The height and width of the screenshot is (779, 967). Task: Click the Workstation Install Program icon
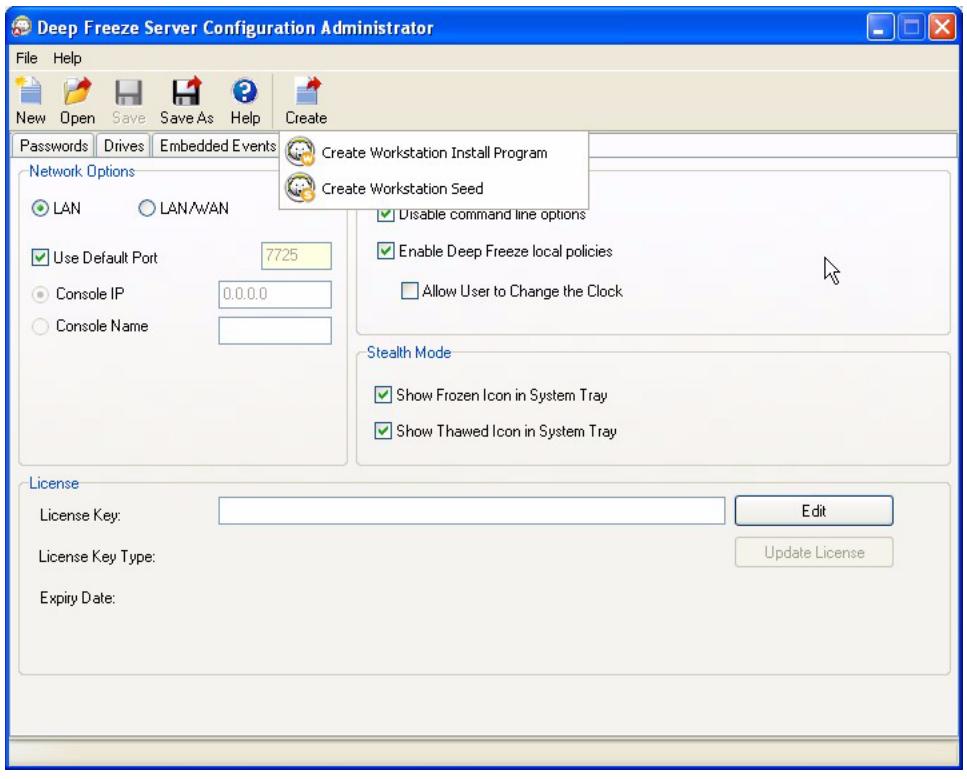click(300, 152)
